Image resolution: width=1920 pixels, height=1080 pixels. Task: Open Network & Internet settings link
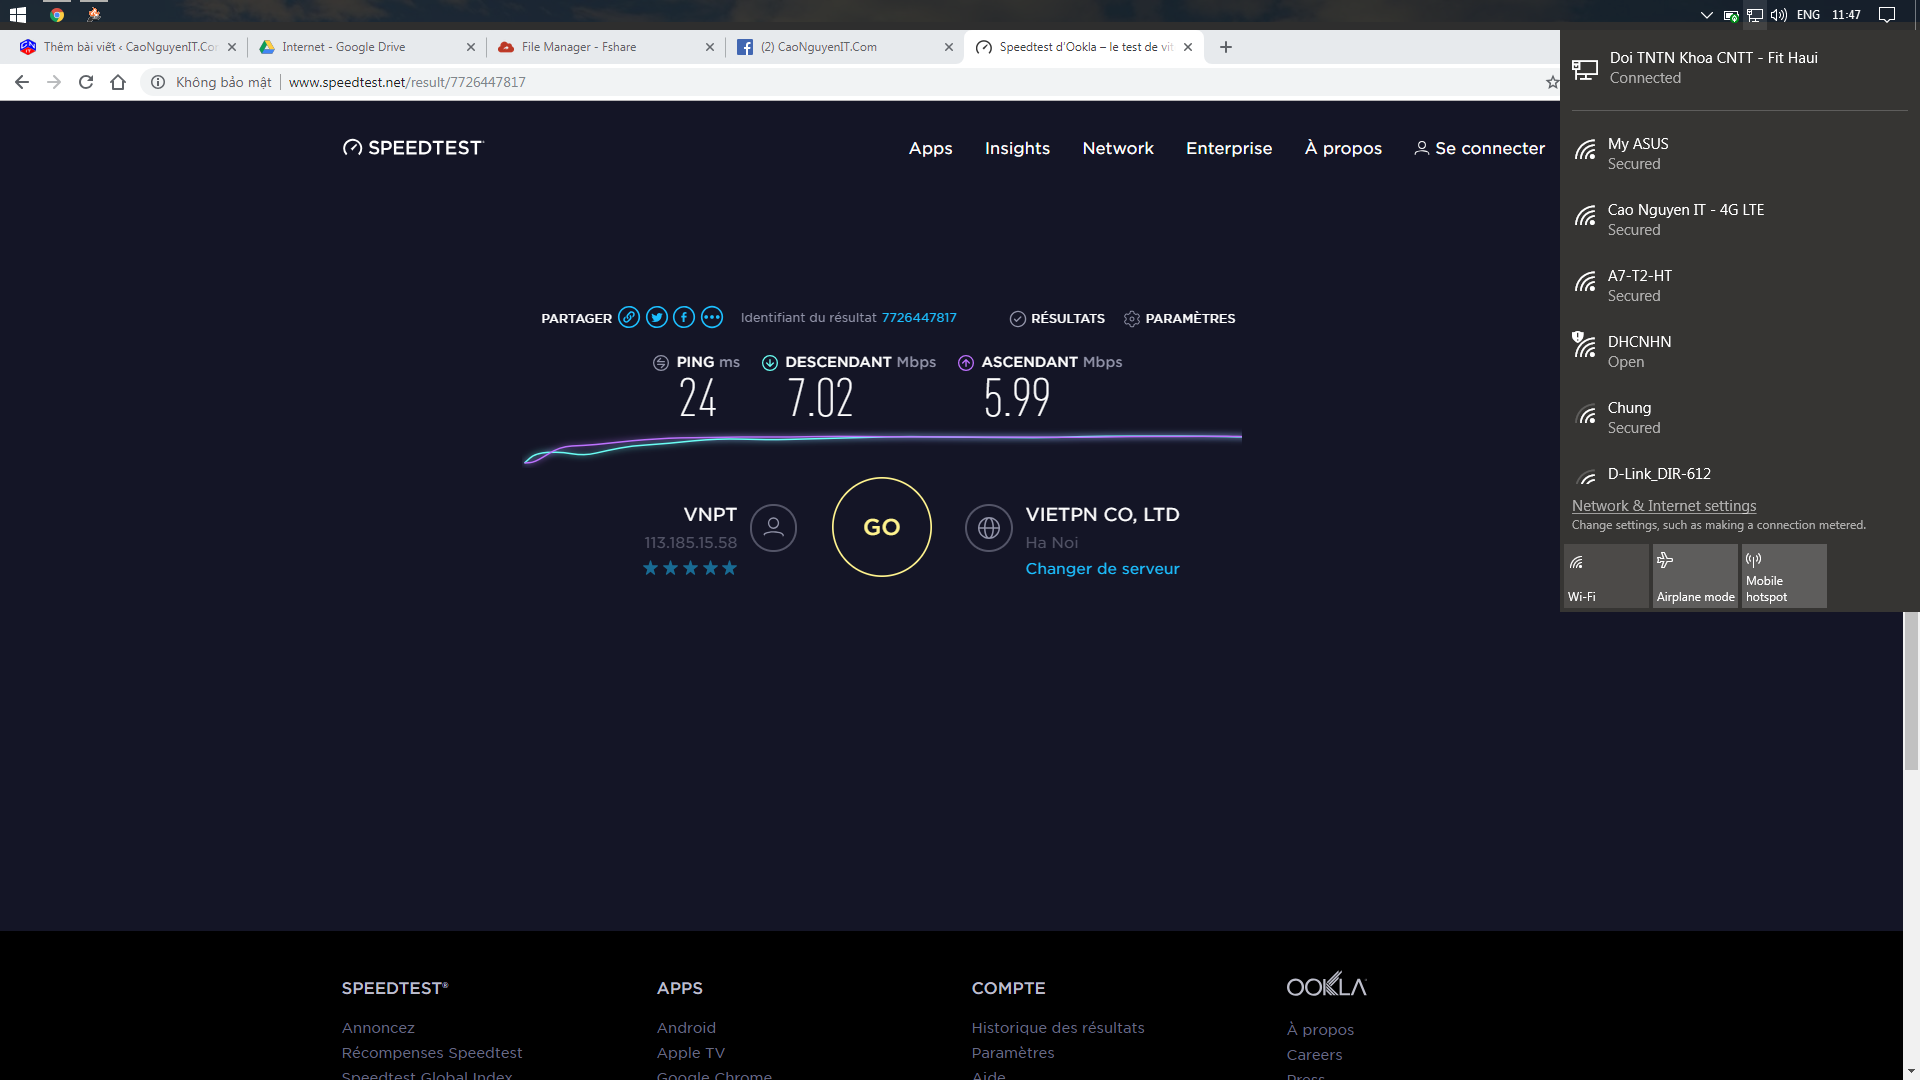tap(1663, 506)
